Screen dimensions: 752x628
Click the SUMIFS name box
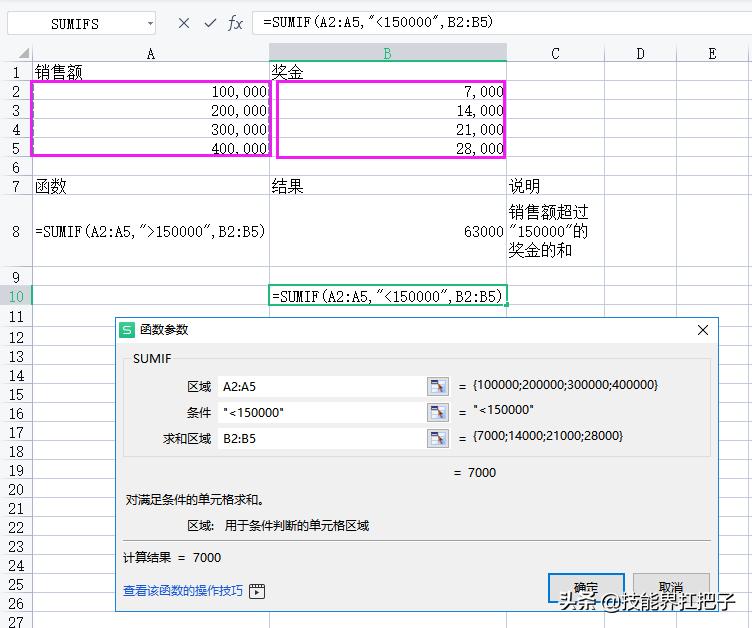75,24
